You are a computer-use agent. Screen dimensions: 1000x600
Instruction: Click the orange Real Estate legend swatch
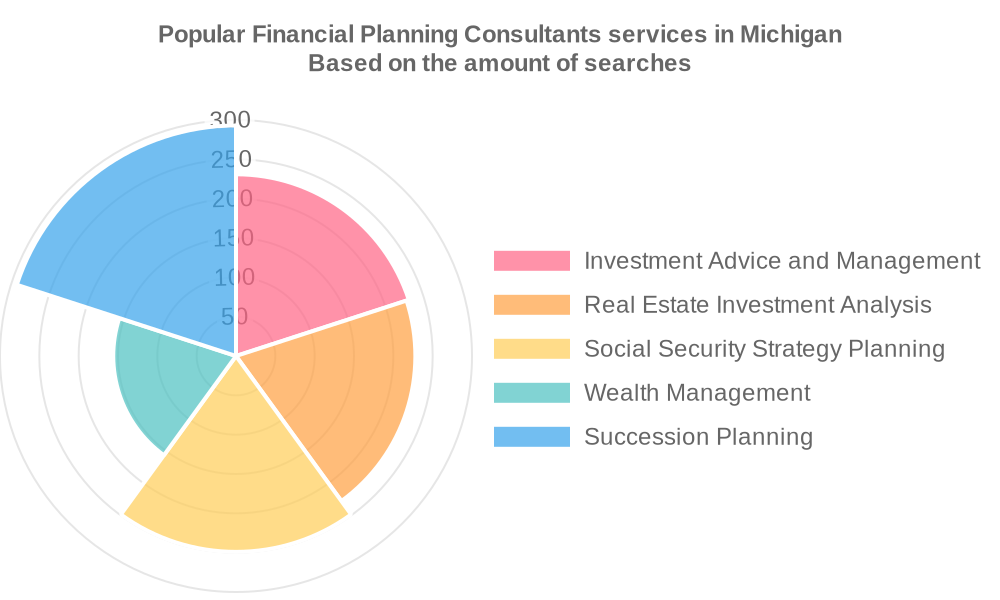531,305
